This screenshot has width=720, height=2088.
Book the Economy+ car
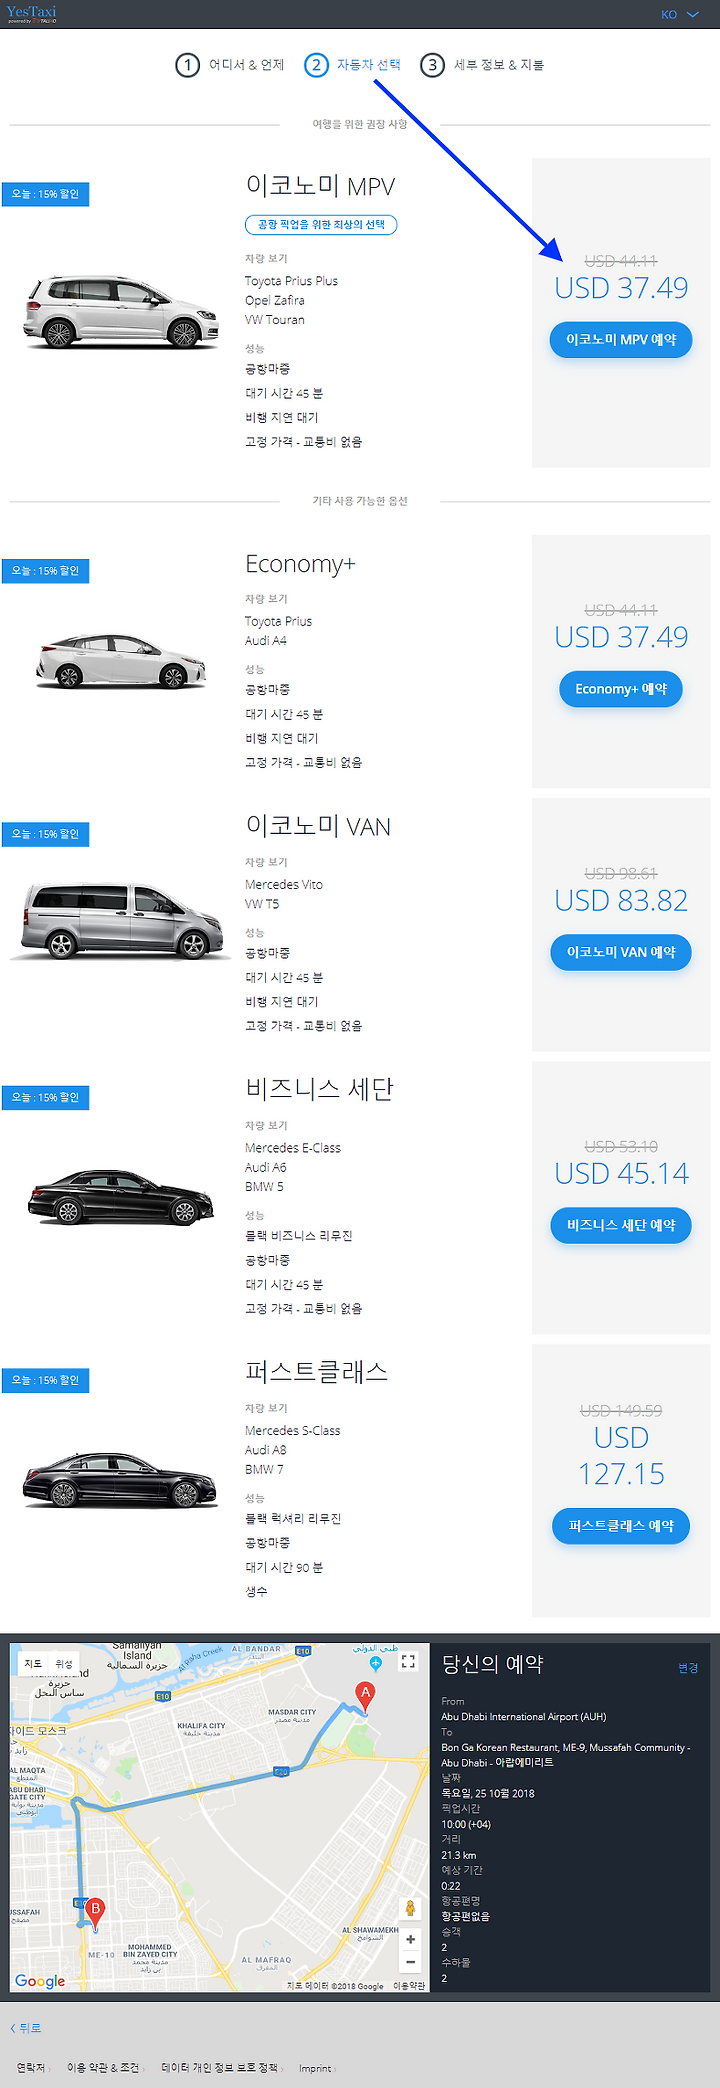click(621, 689)
